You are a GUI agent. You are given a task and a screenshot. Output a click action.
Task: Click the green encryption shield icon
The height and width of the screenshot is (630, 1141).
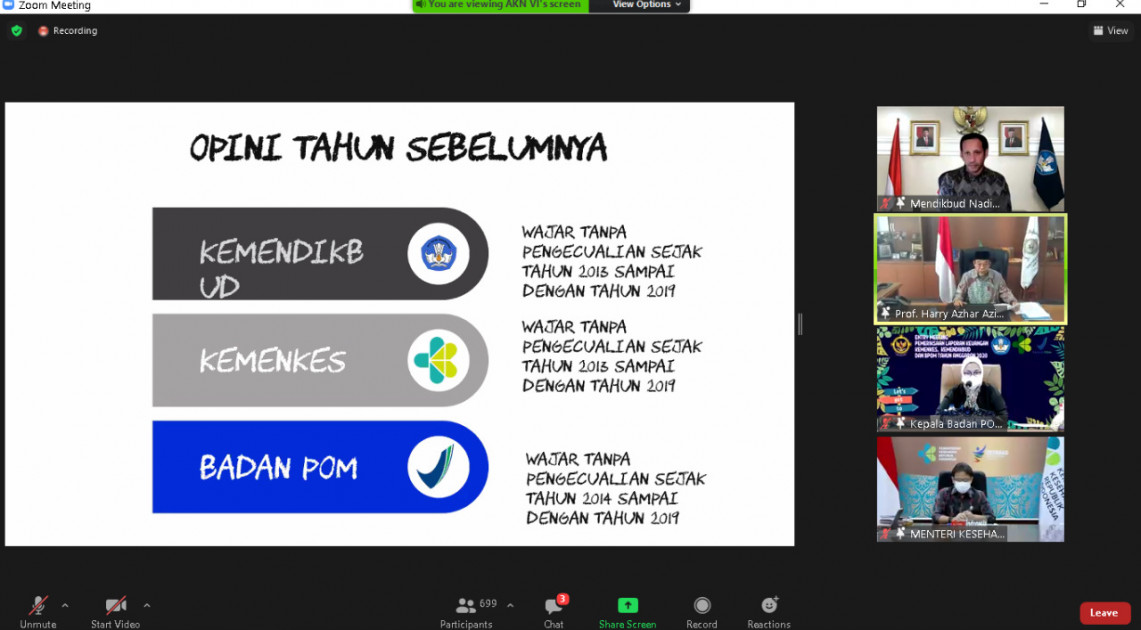[x=16, y=31]
